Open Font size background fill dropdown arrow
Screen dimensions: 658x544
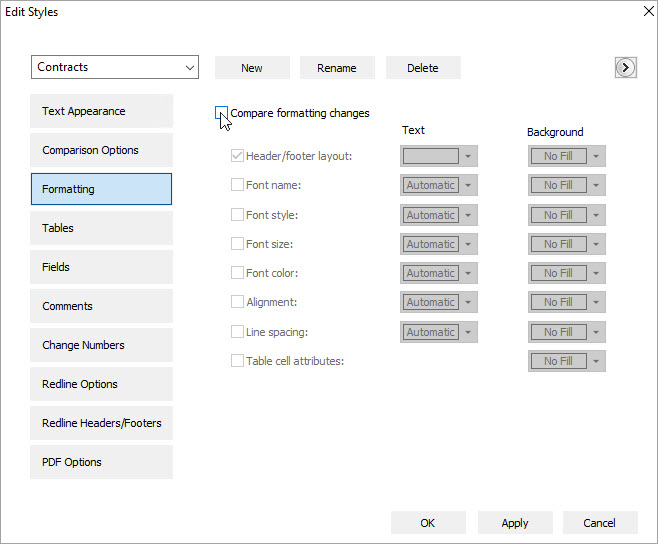tap(596, 244)
